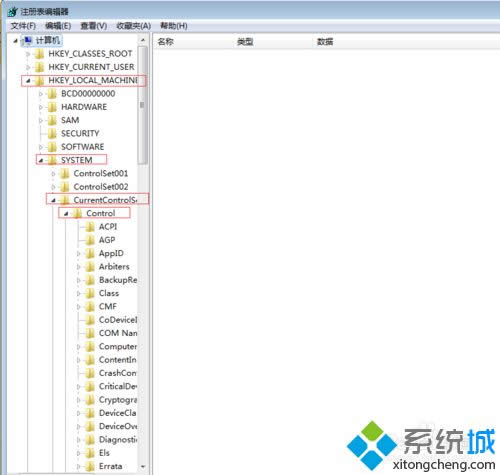Collapse the SYSTEM key node
Screen dimensions: 500x475
(41, 160)
